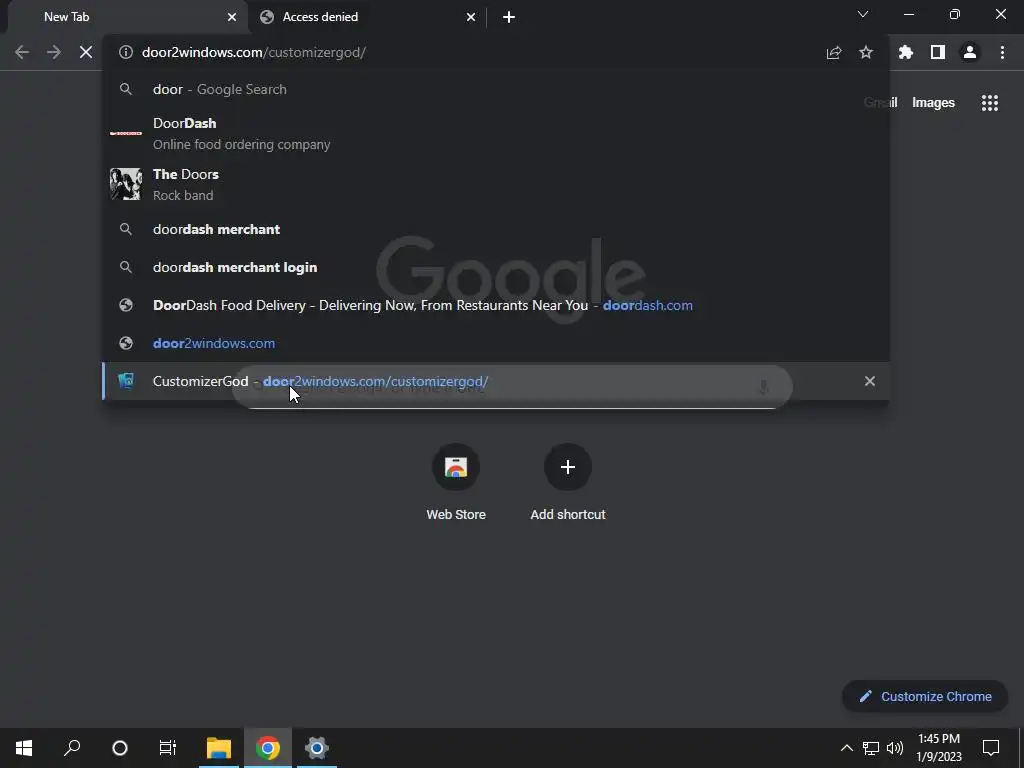This screenshot has width=1024, height=768.
Task: Remove CustomizerGod suggestion with X
Action: 870,381
